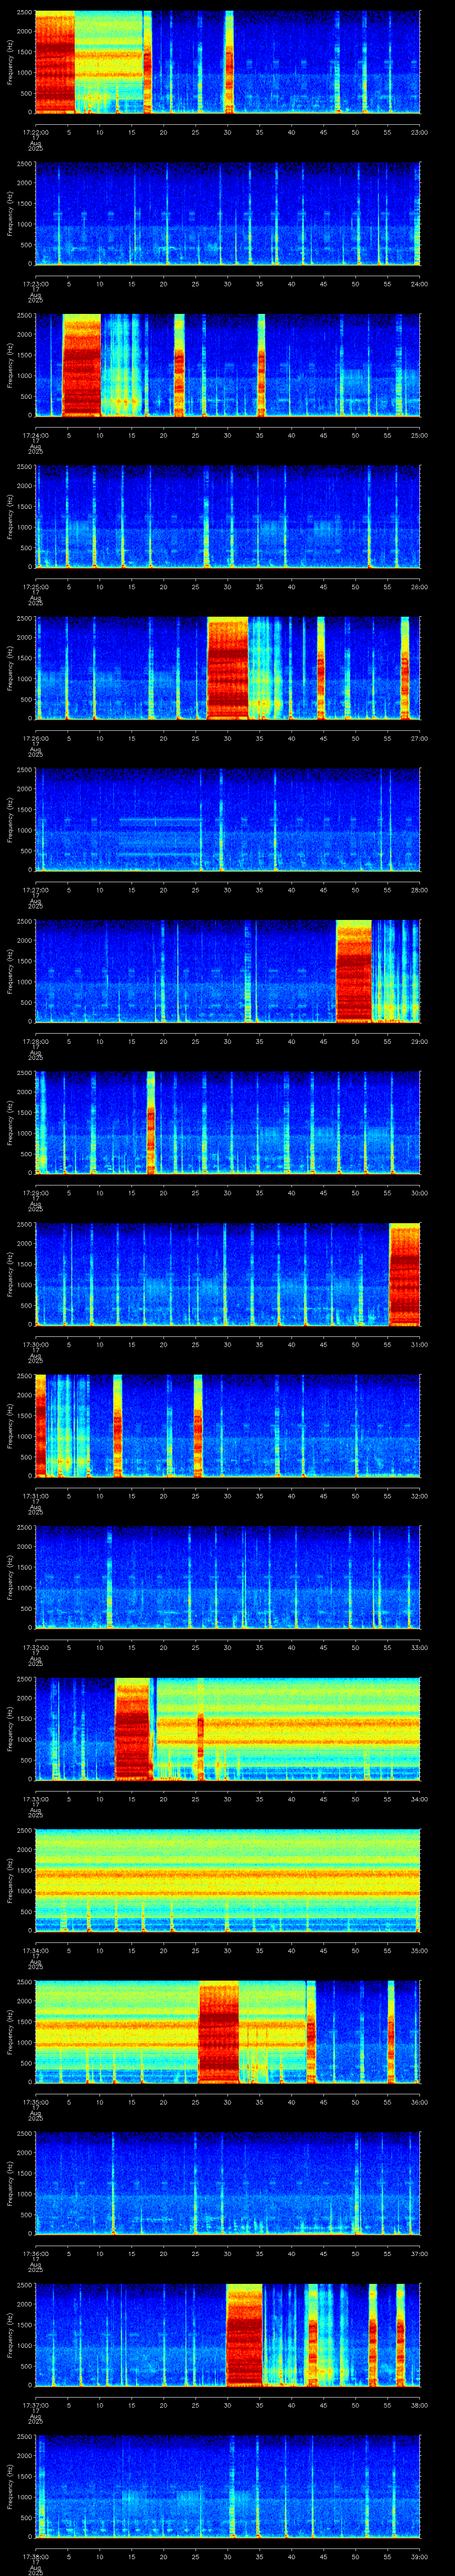Viewport: 455px width, 2576px height.
Task: Click the 27:00 end time label
Action: 420,738
